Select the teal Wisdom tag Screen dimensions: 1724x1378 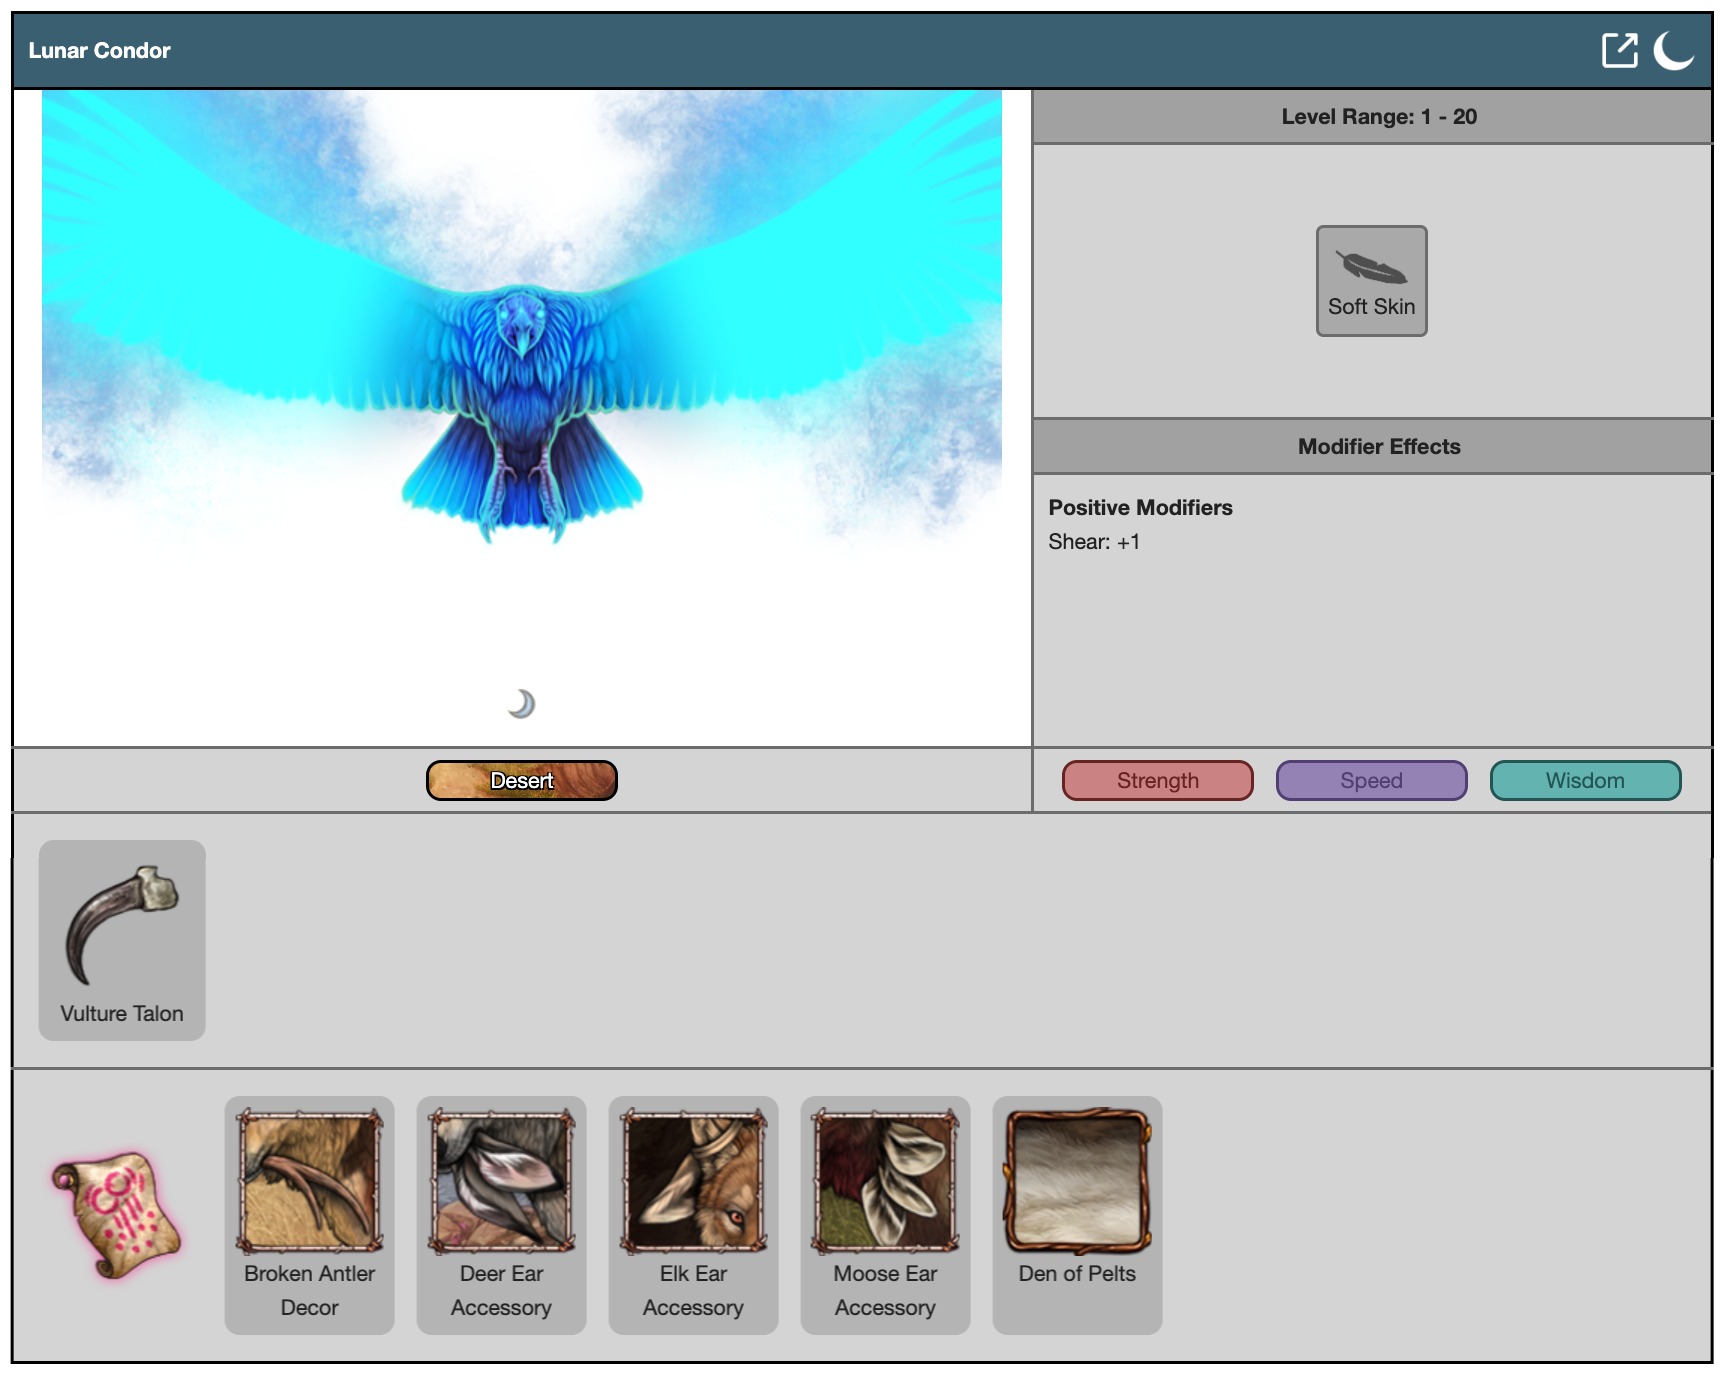point(1585,780)
